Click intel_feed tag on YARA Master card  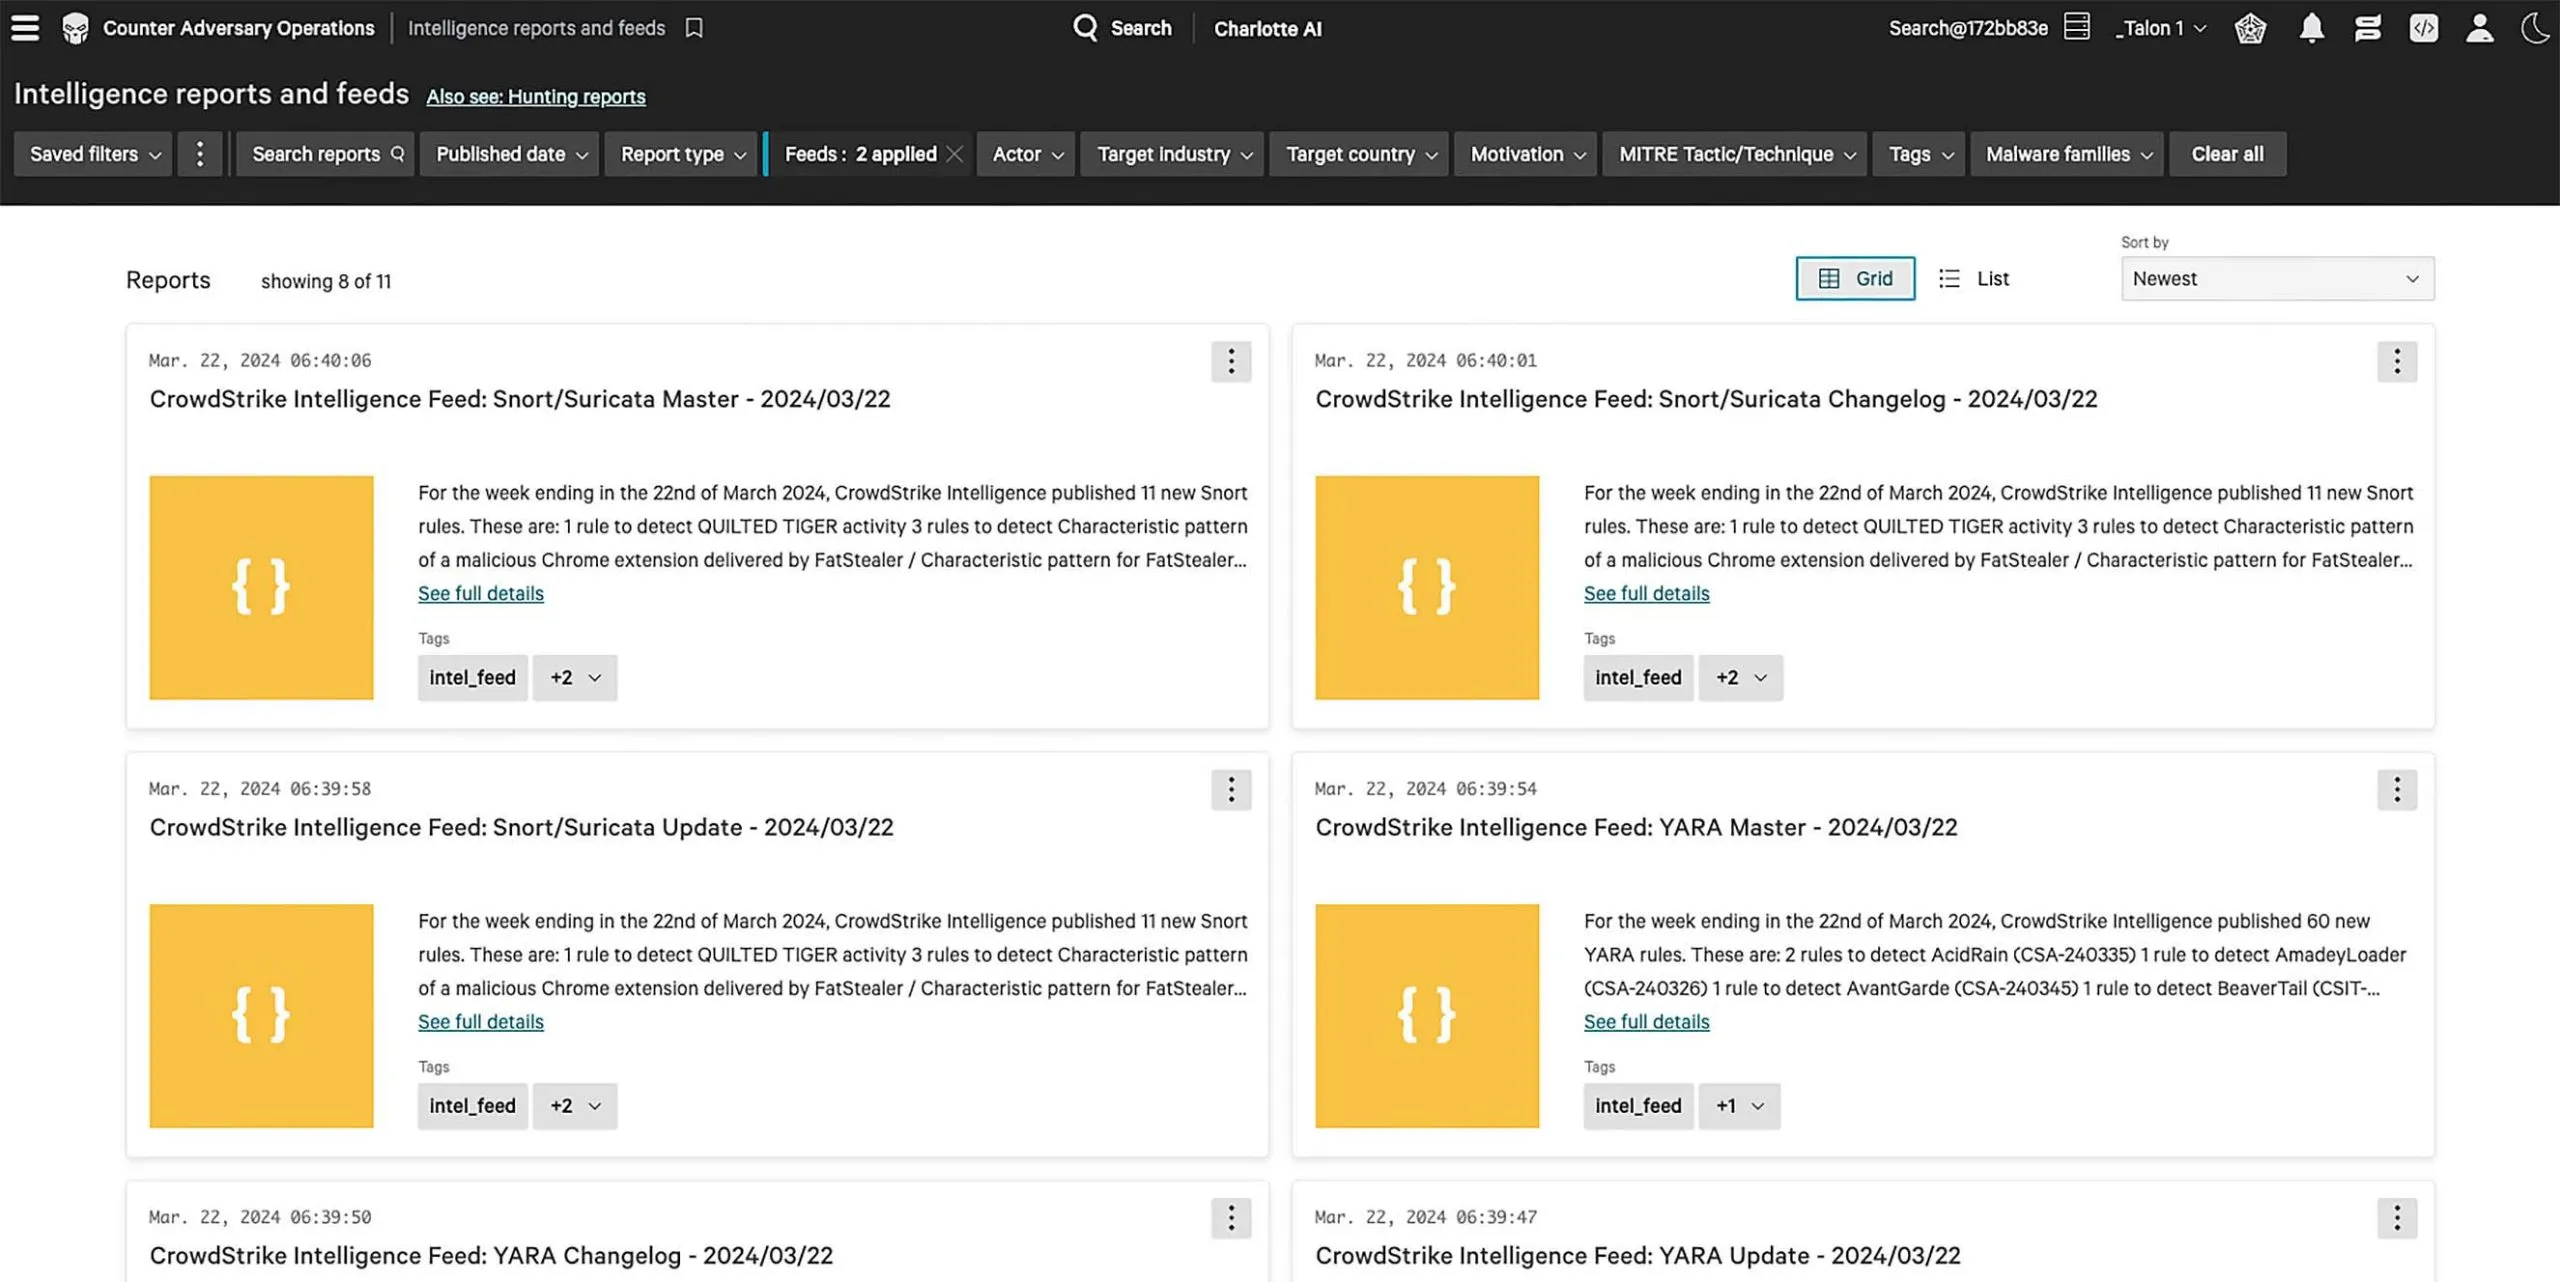[1638, 1105]
